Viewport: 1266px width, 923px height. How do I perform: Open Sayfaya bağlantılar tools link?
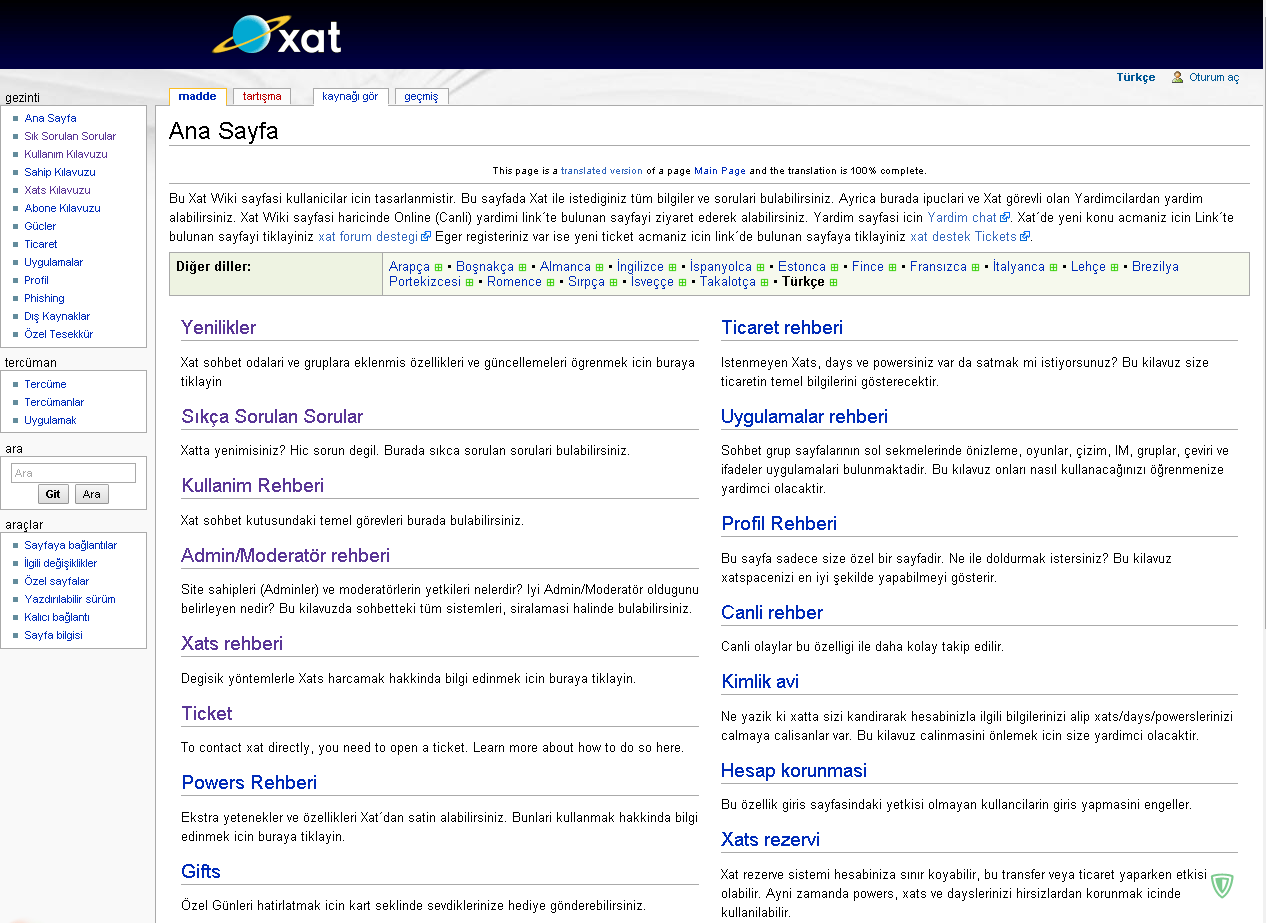[x=71, y=545]
